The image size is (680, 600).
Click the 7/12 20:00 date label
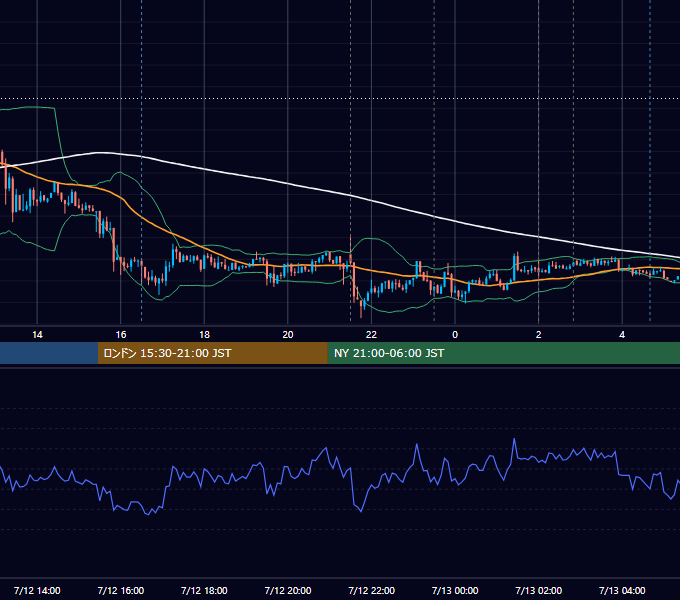288,590
